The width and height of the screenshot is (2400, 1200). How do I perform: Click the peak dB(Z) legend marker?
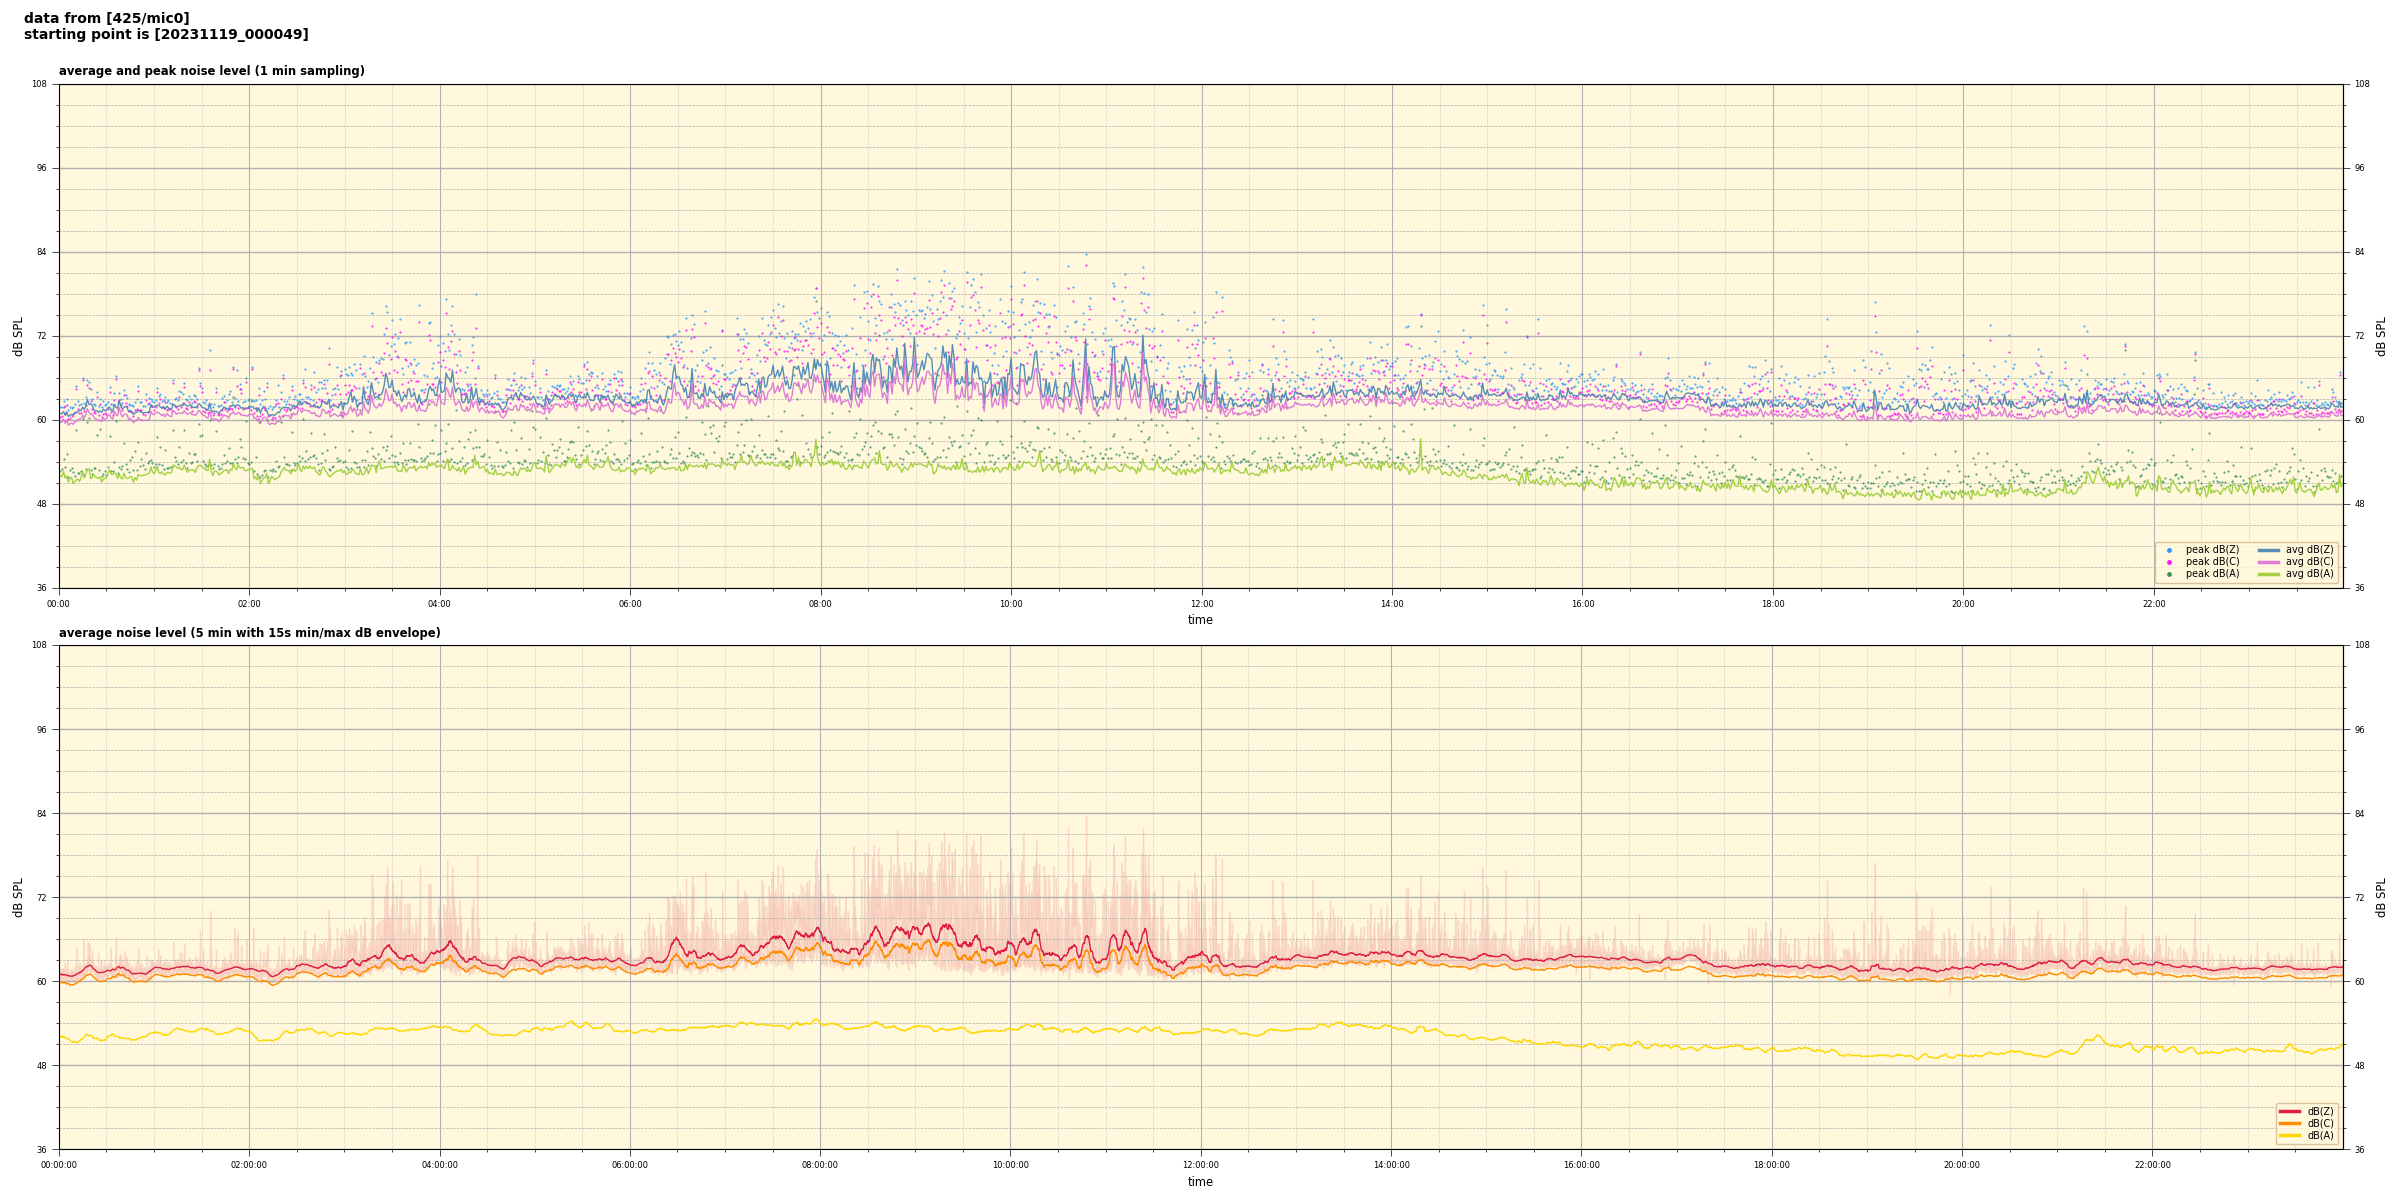2169,550
